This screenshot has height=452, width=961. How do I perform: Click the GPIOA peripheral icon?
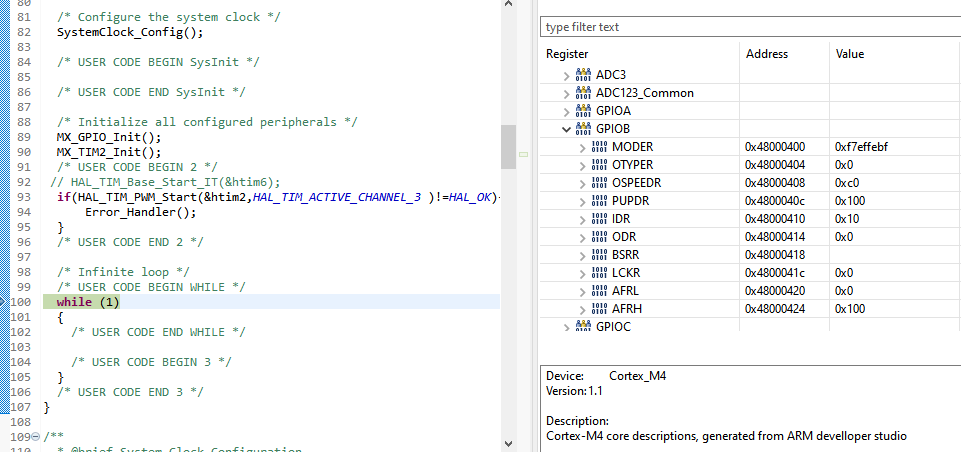[583, 111]
